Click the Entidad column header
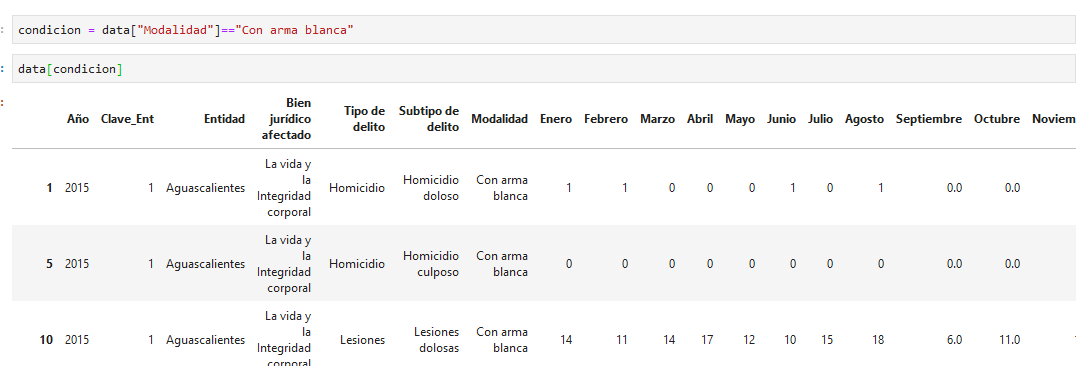 pyautogui.click(x=224, y=119)
